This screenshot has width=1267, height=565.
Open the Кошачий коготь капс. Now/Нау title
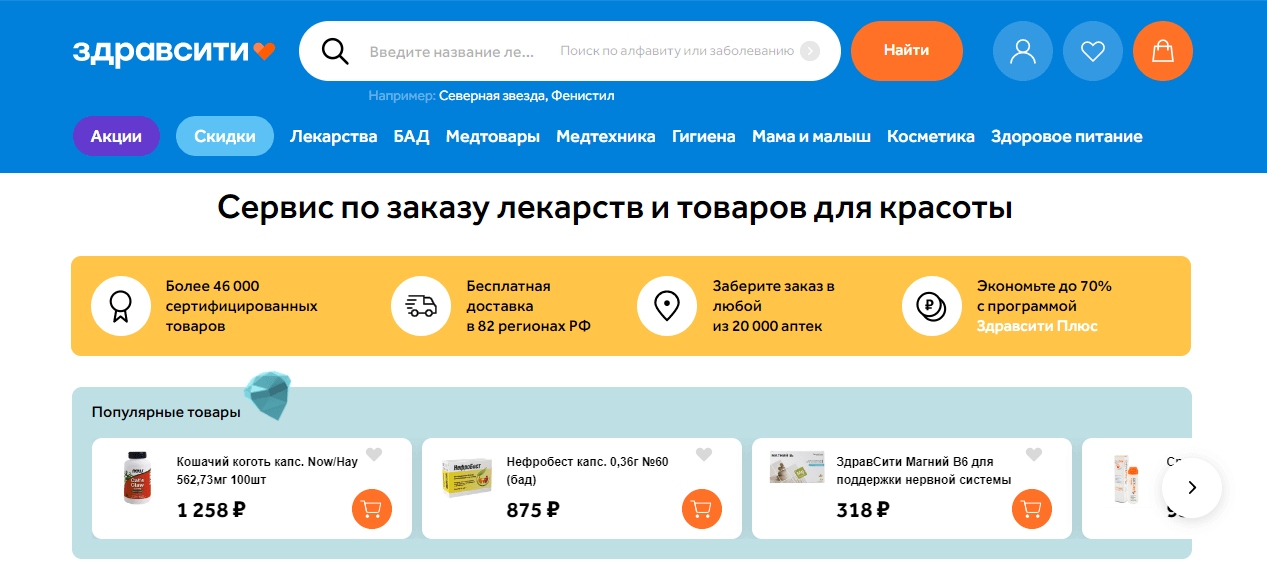[x=267, y=471]
